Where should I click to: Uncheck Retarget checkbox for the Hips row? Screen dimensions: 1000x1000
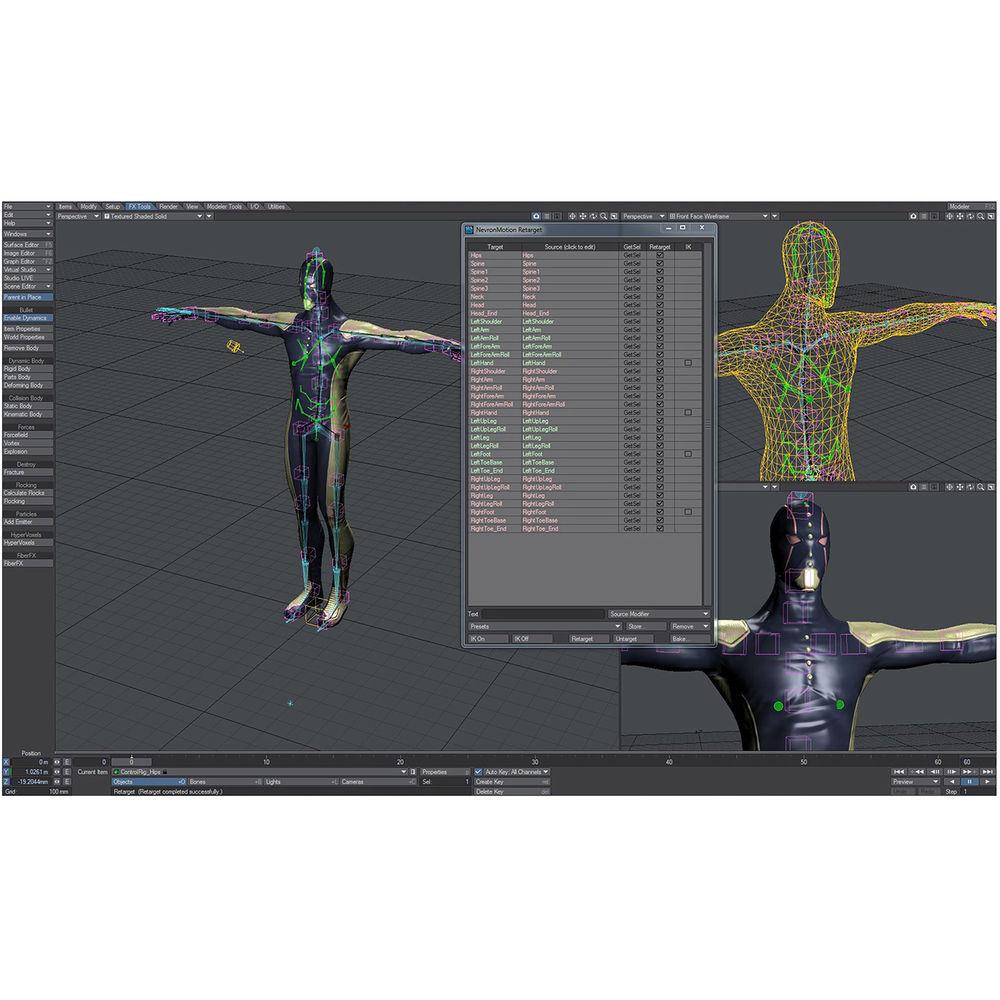[660, 256]
